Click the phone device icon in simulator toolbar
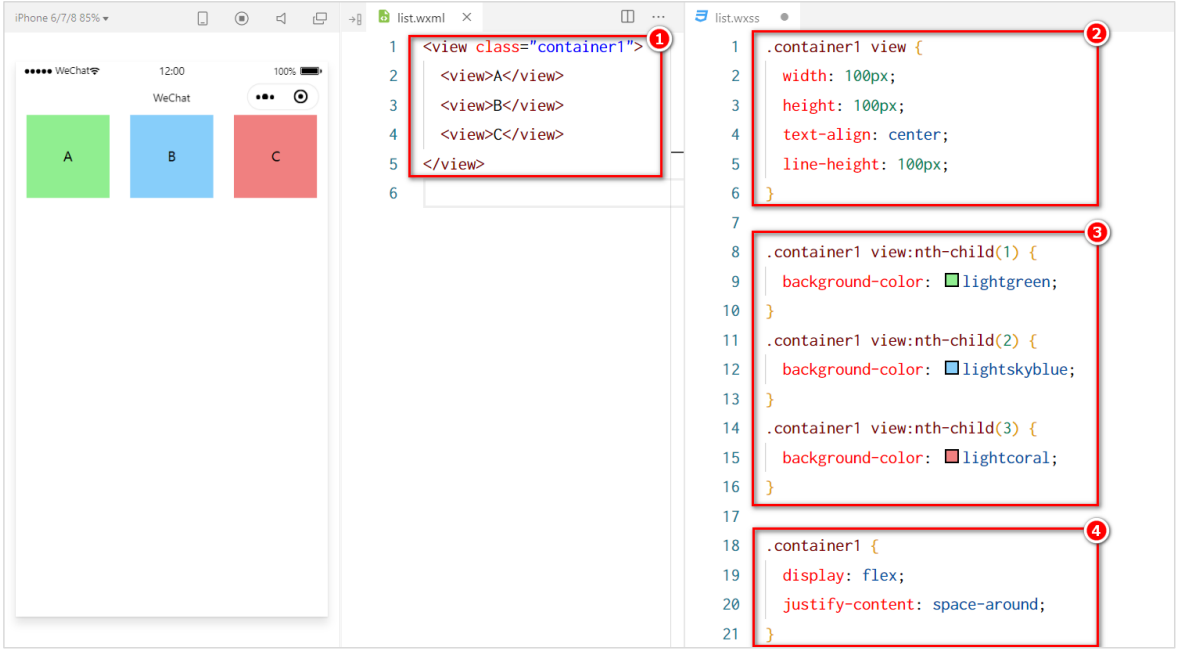1180x650 pixels. tap(202, 18)
